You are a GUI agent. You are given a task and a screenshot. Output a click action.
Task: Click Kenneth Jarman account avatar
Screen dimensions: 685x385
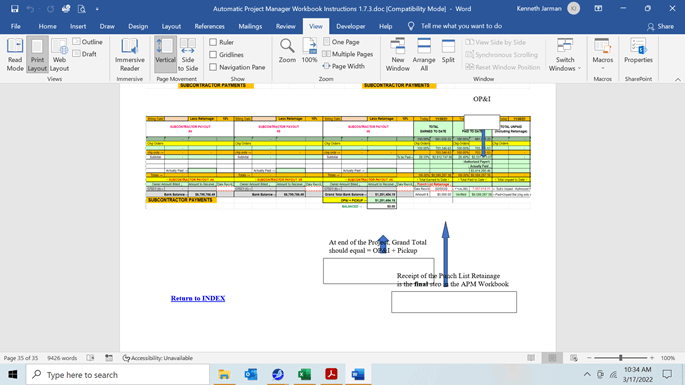(574, 8)
